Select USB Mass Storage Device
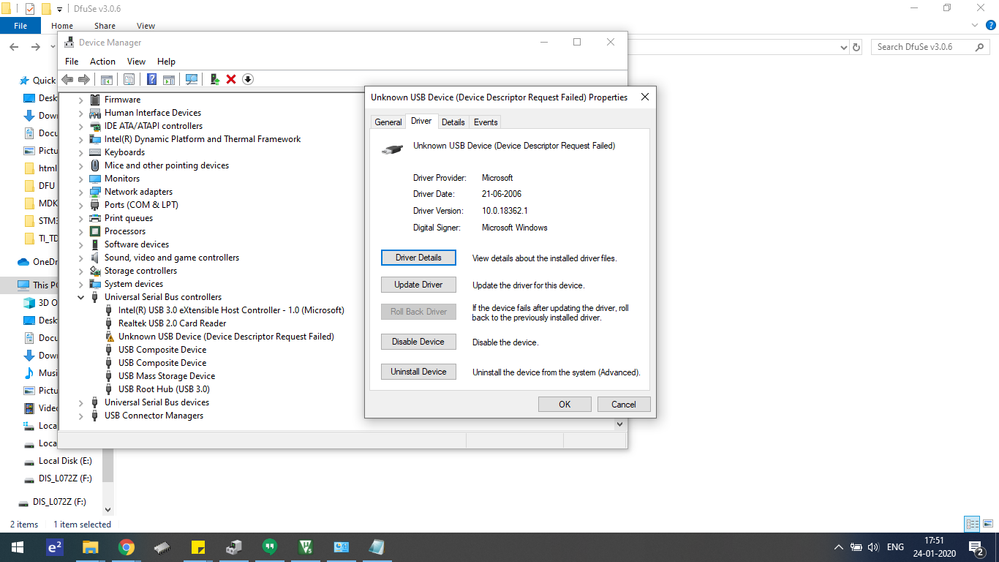This screenshot has width=999, height=562. click(167, 376)
